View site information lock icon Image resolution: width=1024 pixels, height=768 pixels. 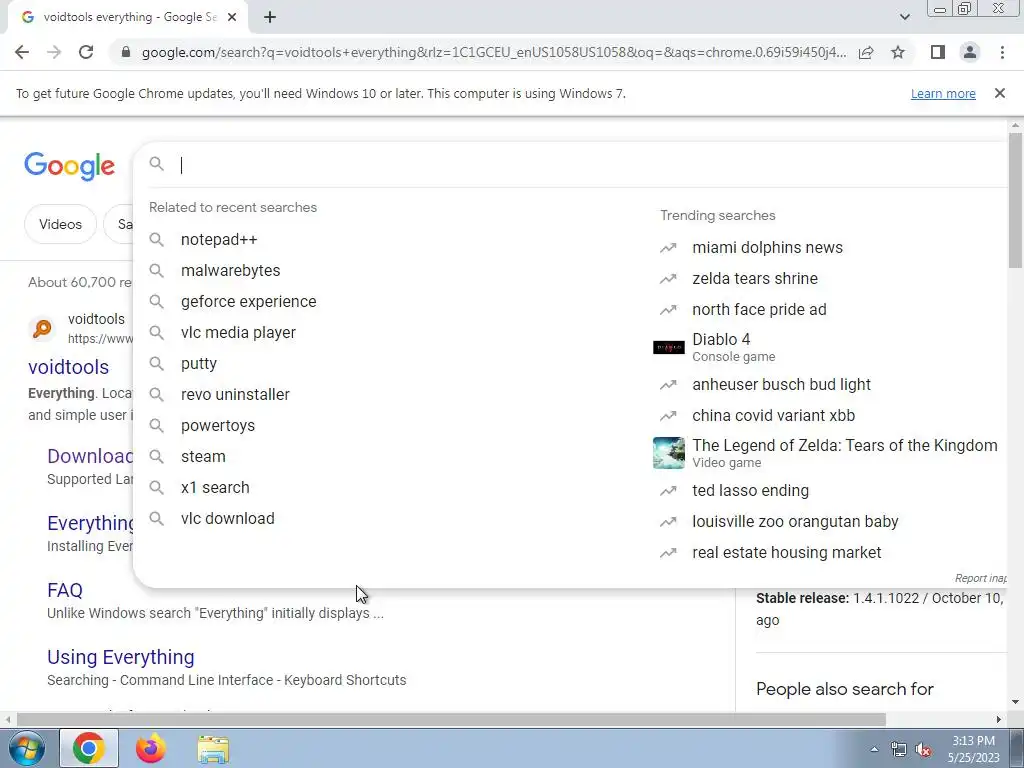(x=126, y=52)
